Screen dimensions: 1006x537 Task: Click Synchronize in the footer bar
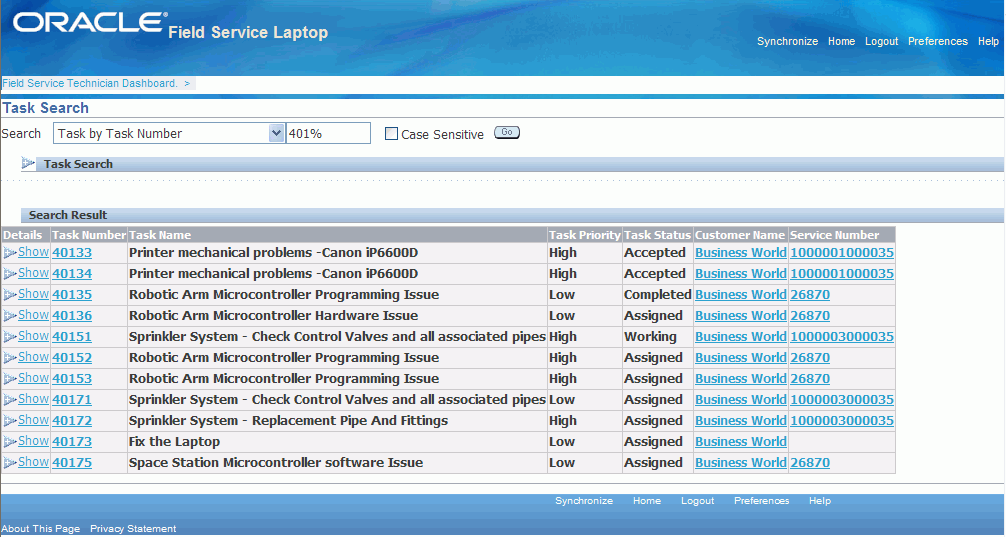point(584,500)
